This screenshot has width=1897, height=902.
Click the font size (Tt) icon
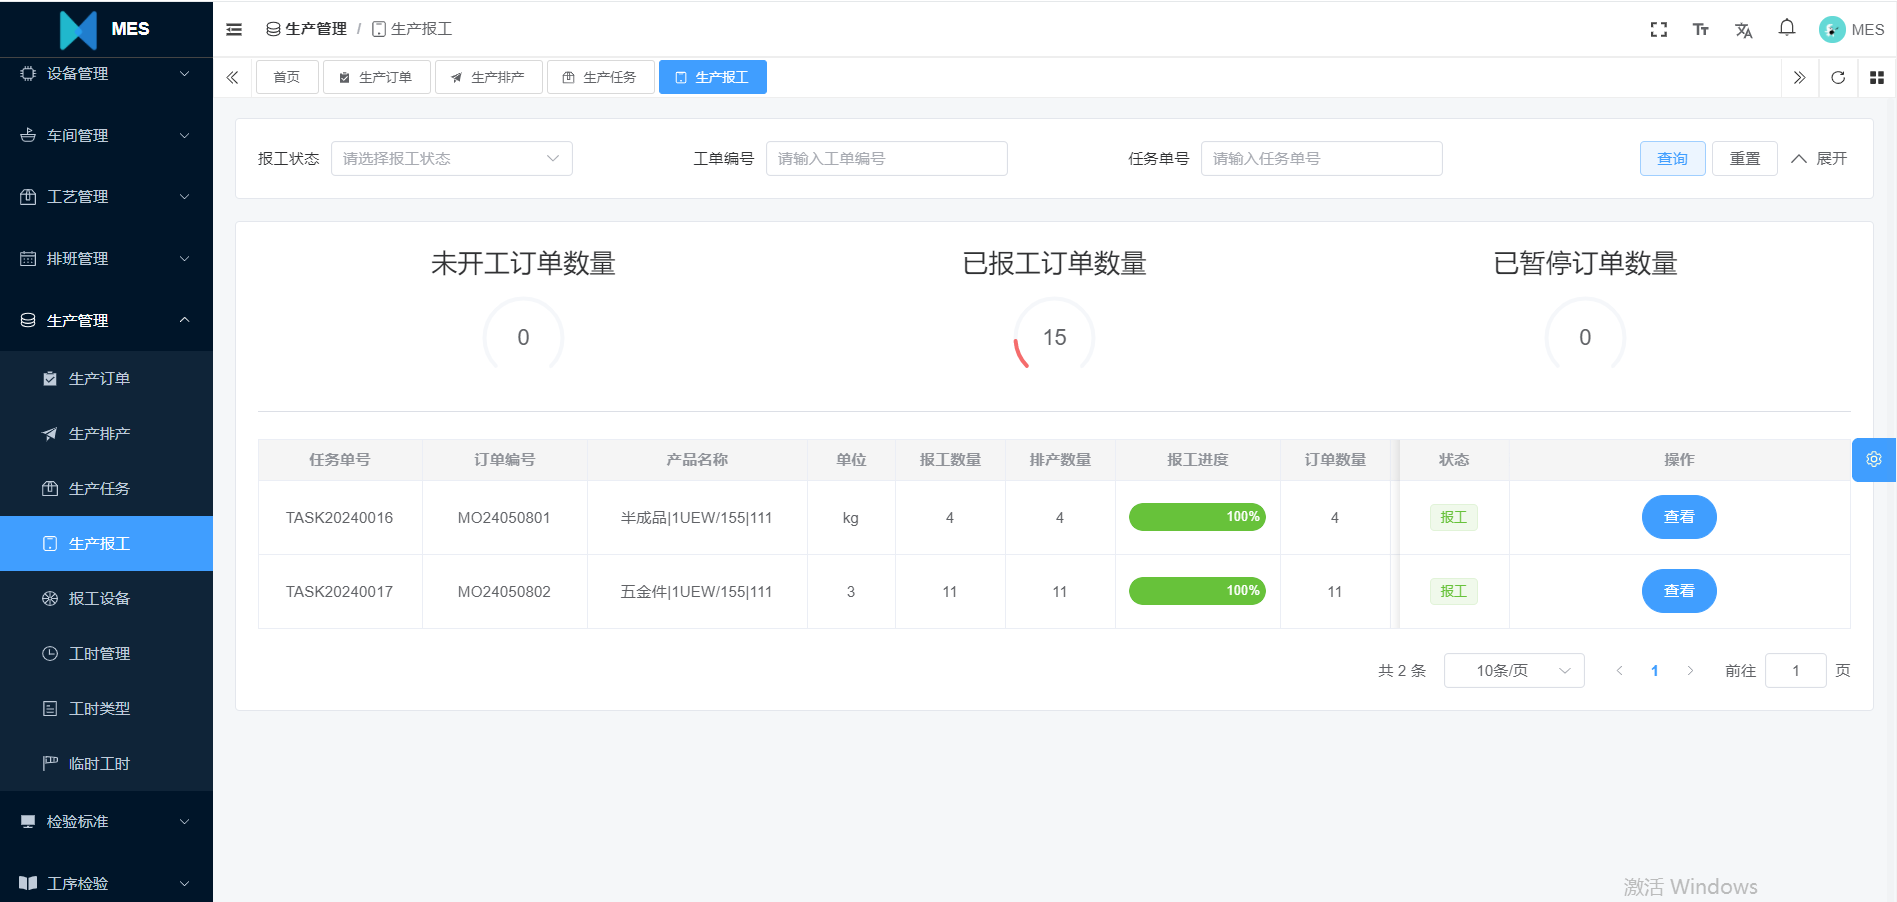click(x=1700, y=29)
